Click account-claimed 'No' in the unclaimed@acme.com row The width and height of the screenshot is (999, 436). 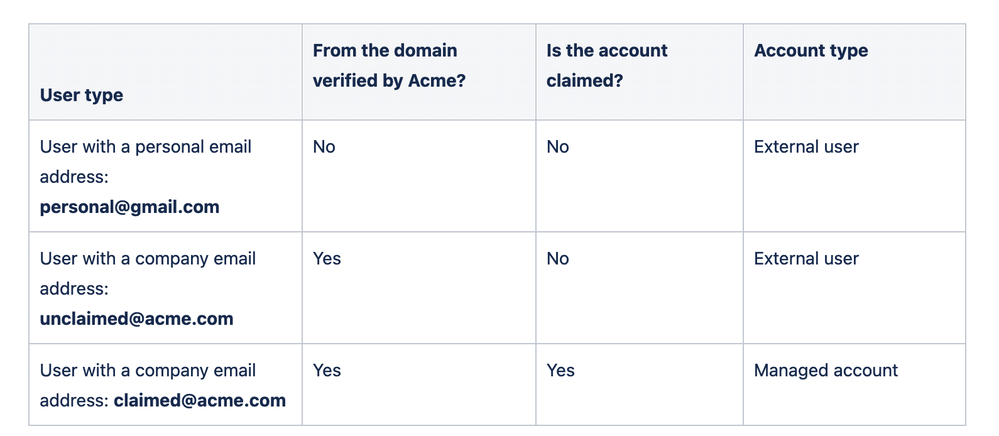click(x=558, y=259)
